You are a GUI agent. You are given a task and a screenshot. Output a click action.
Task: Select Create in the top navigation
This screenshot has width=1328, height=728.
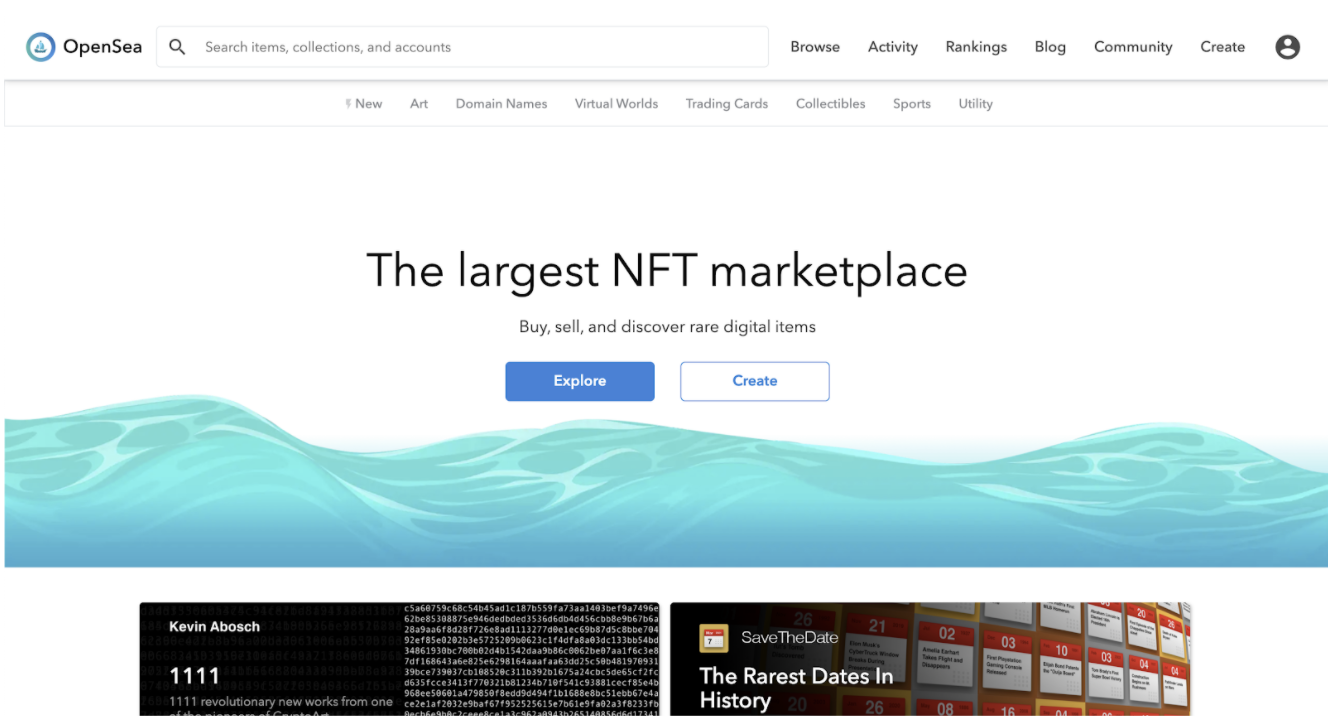(1222, 47)
